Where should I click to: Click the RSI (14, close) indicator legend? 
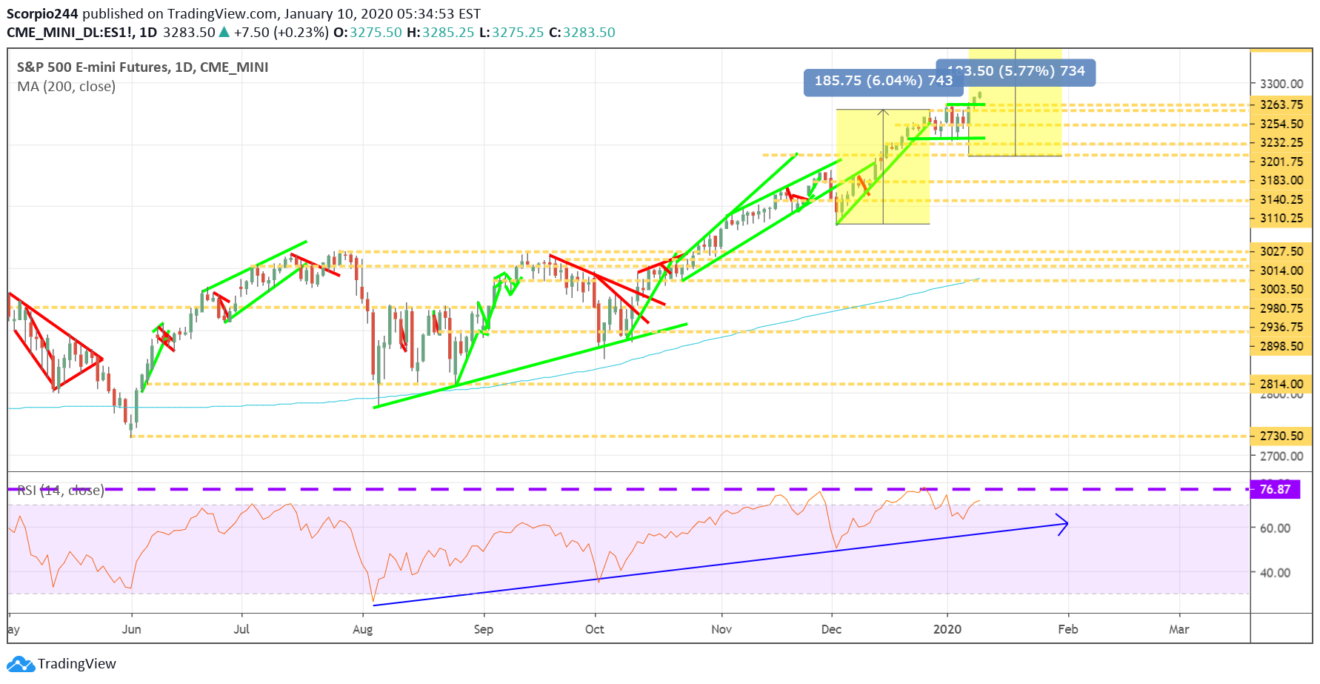(62, 490)
